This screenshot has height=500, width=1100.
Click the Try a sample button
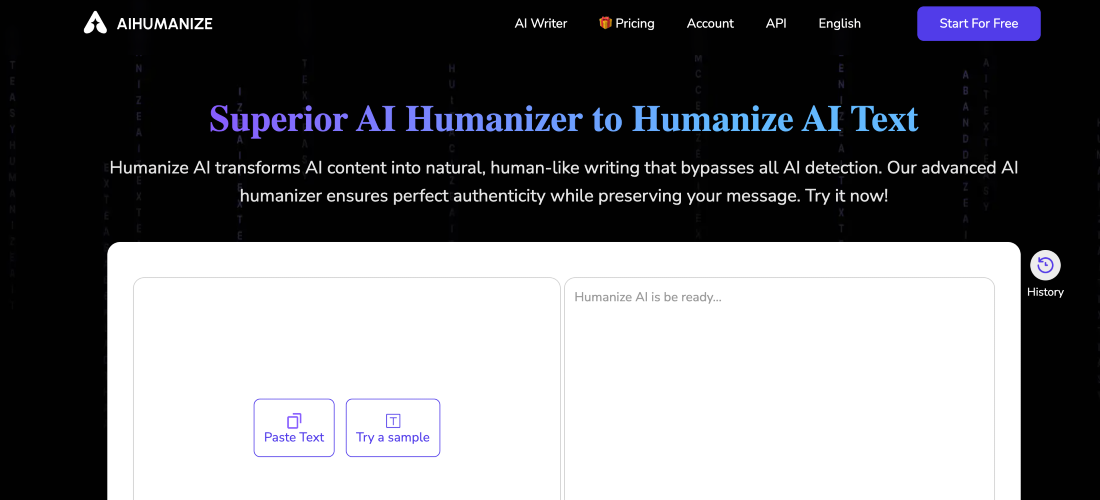pyautogui.click(x=393, y=428)
